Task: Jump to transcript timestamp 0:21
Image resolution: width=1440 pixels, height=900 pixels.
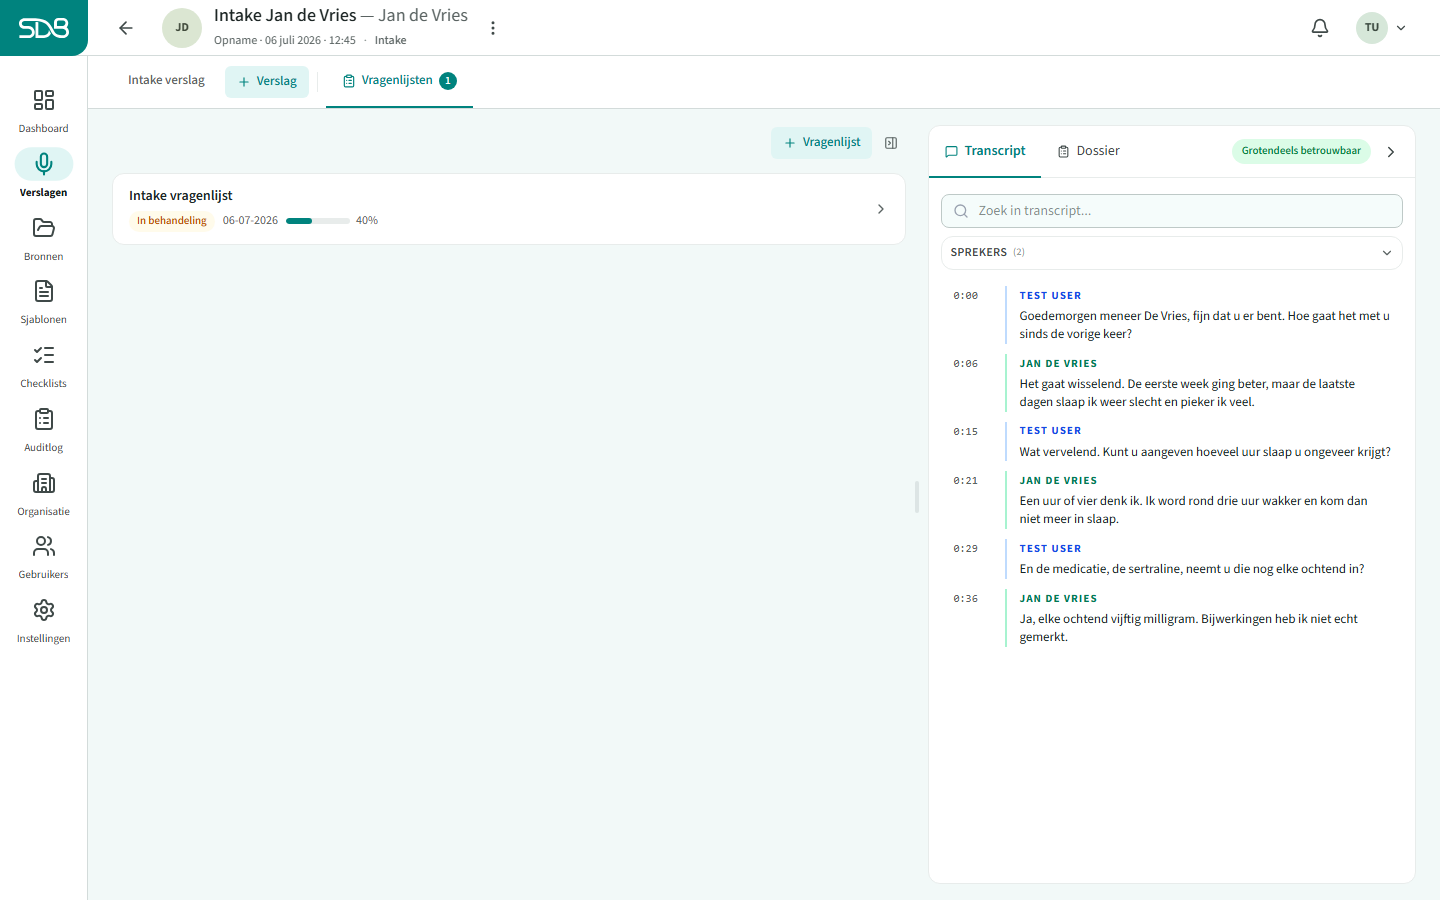Action: point(966,481)
